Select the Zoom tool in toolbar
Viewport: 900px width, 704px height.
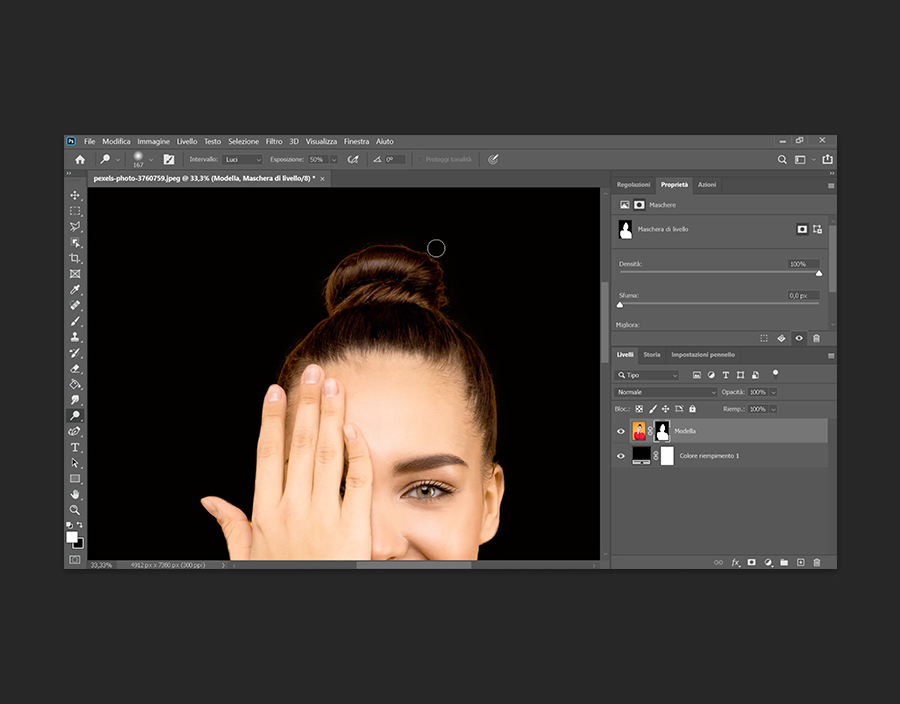pyautogui.click(x=75, y=509)
